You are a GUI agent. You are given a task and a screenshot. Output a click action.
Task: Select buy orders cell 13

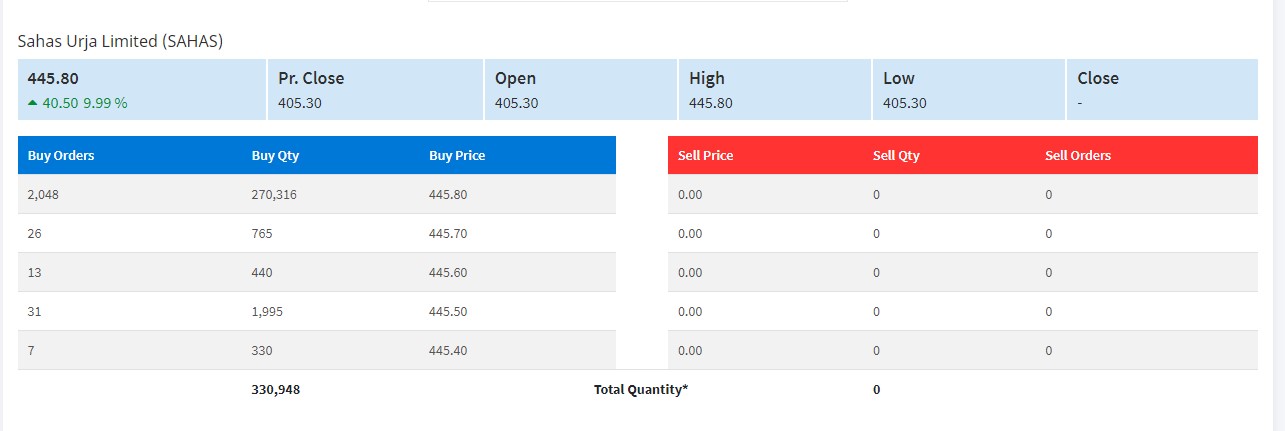click(35, 273)
